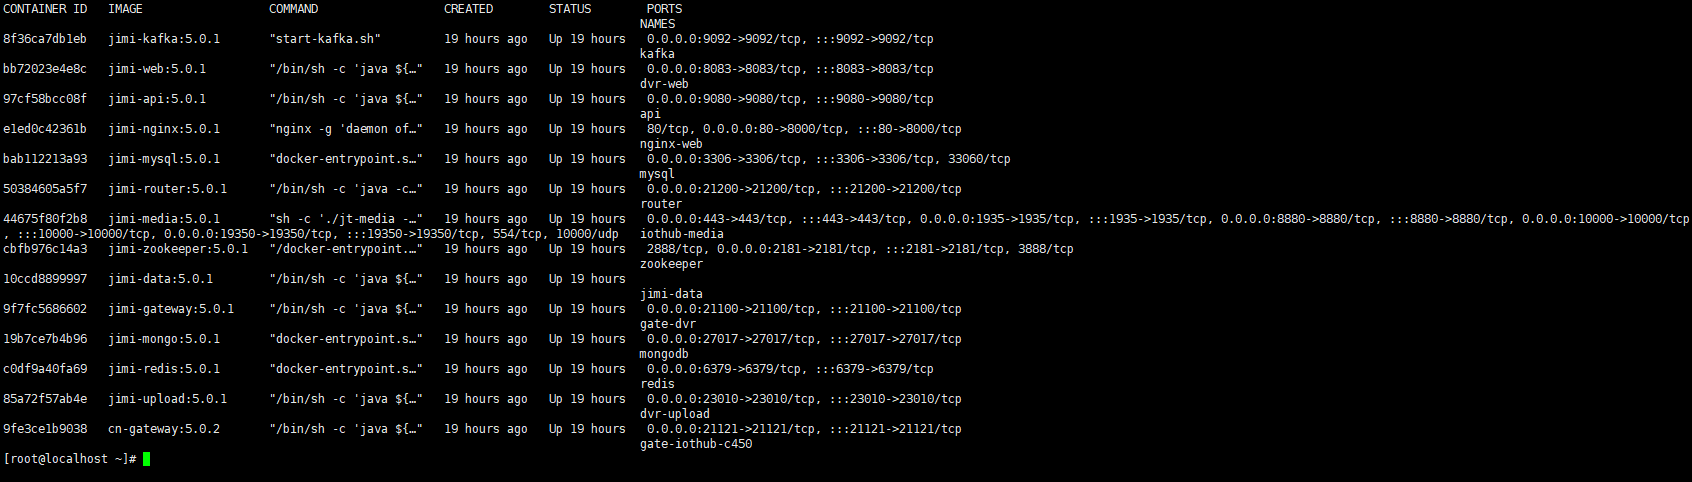This screenshot has height=482, width=1692.
Task: Click the cn-gateway:5.0.2 image name
Action: [x=164, y=429]
